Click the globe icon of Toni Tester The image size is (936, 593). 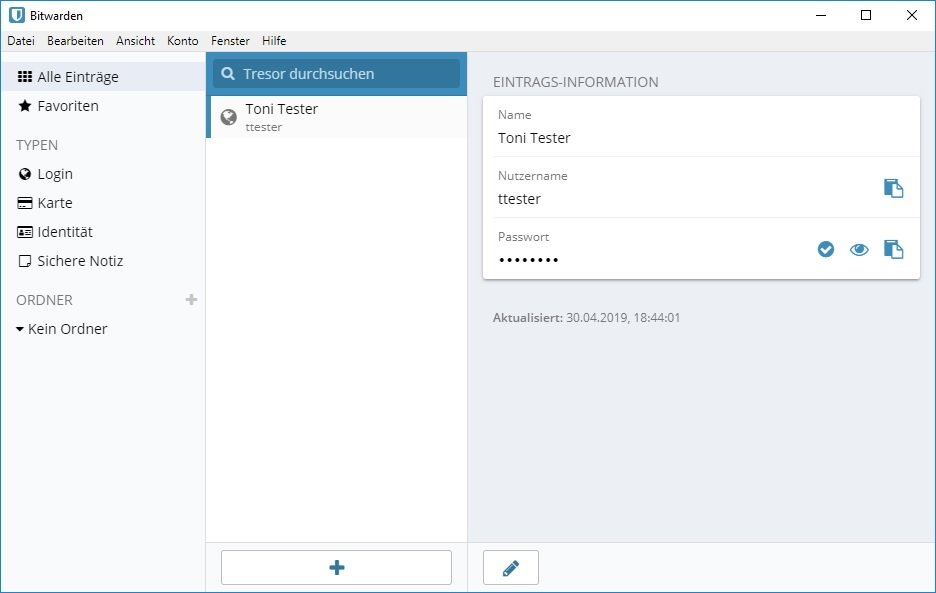pyautogui.click(x=229, y=117)
